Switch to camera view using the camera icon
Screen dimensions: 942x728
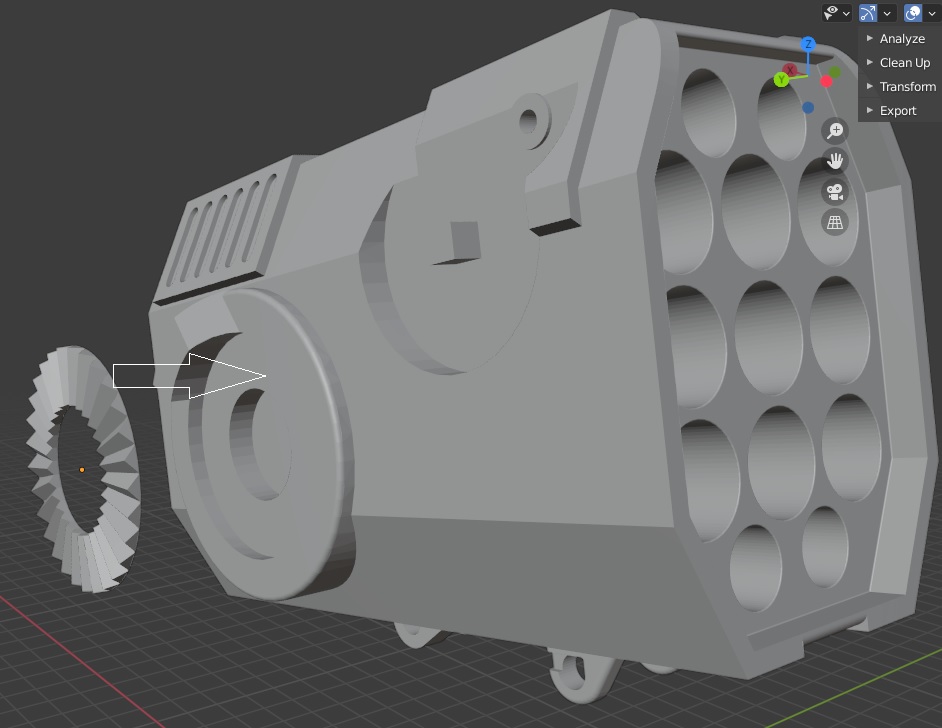click(x=834, y=190)
